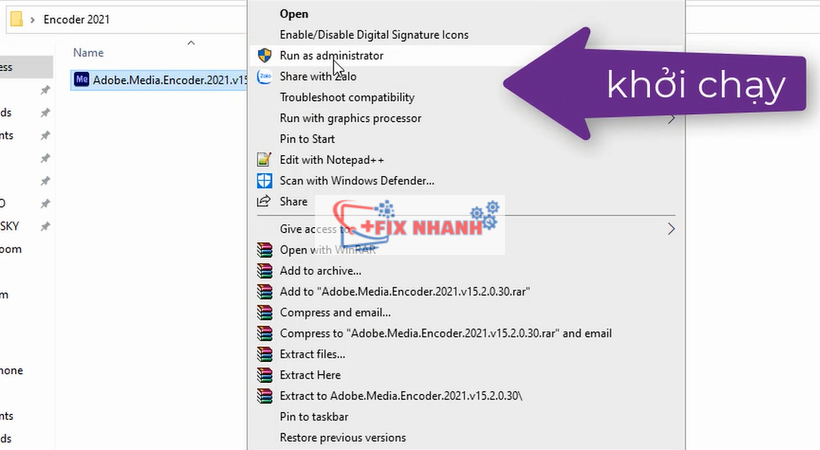This screenshot has width=820, height=450.
Task: Click WinRAR icon beside Compress and email
Action: point(265,312)
